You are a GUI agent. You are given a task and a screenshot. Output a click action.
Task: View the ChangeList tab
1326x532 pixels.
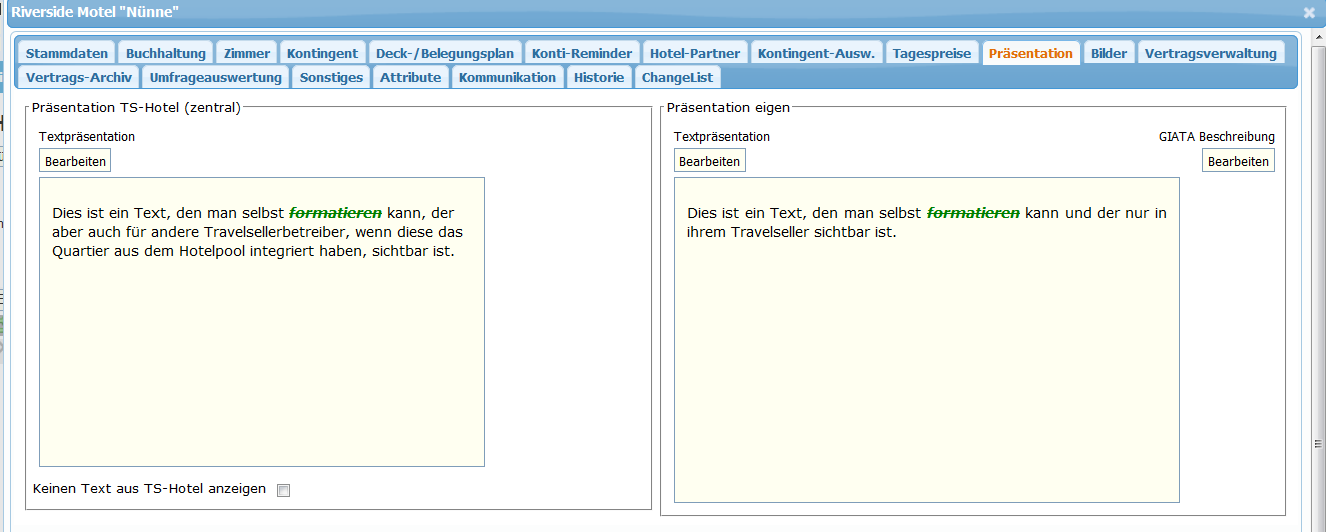pyautogui.click(x=677, y=77)
